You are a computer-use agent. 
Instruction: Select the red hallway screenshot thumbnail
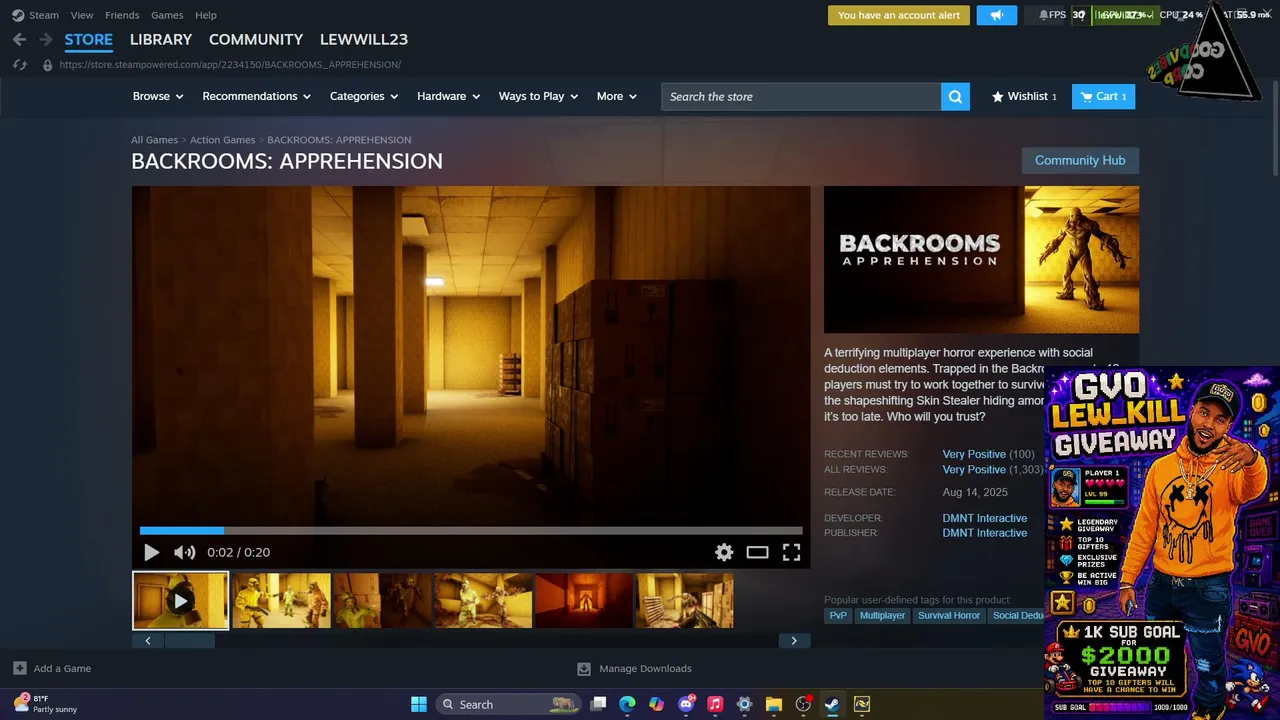[584, 600]
